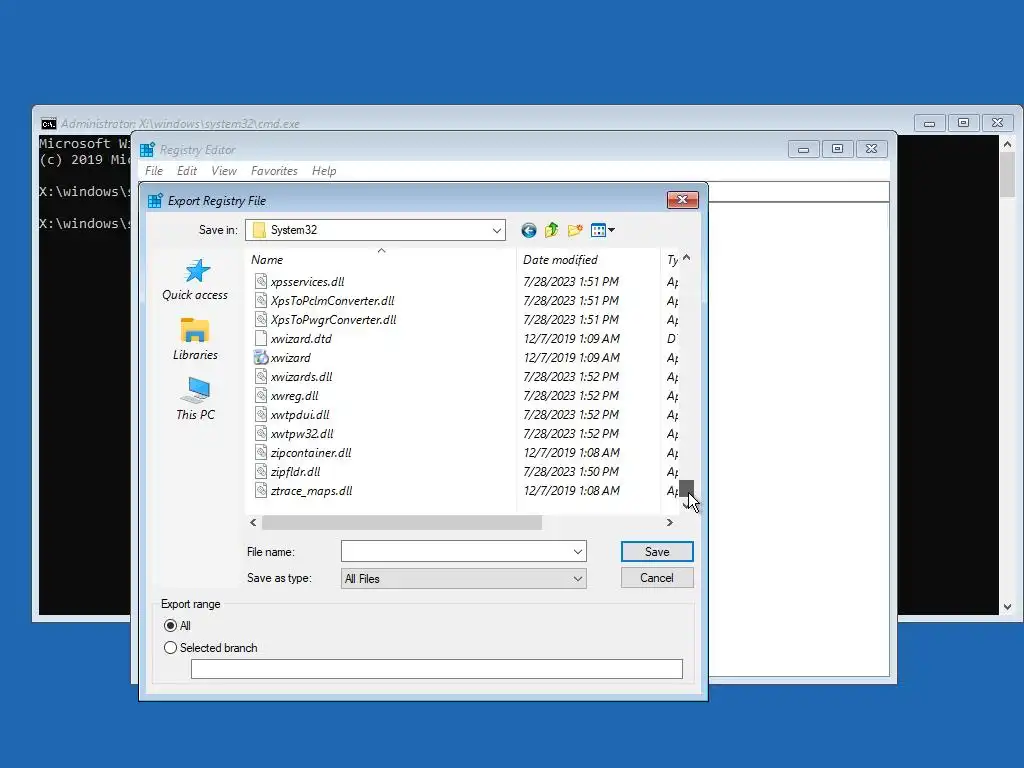This screenshot has height=768, width=1024.
Task: Click the cmd window vertical scrollbar thumb
Action: 1008,174
